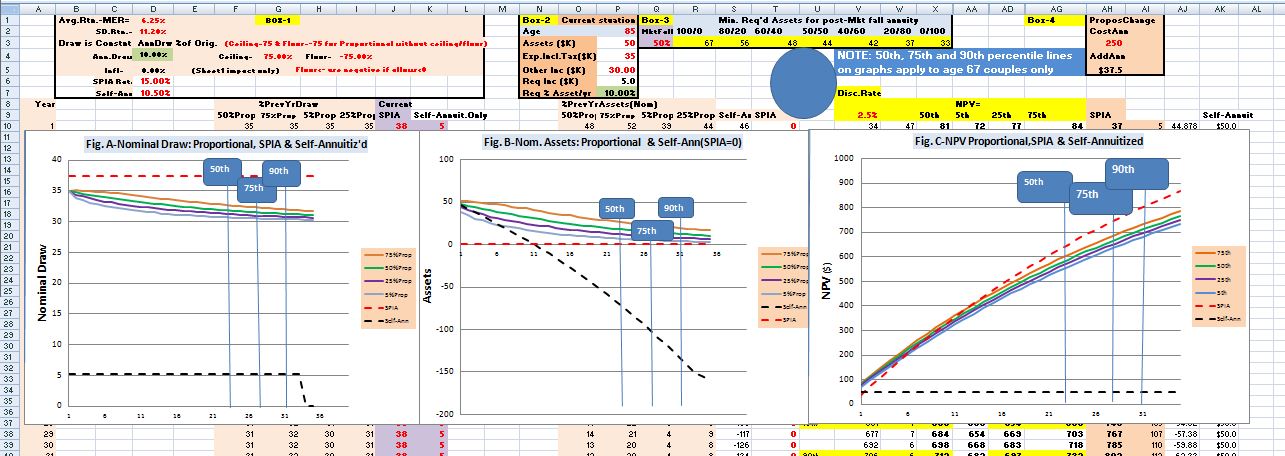Screen dimensions: 1285x456
Task: Select the CostAnn 250 value in Box-4
Action: click(x=1113, y=43)
